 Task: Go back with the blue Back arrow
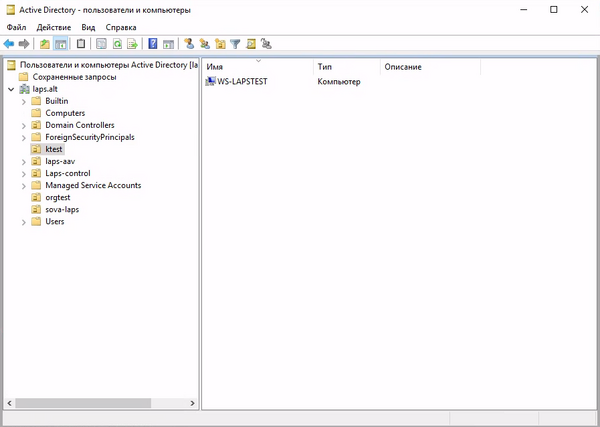coord(9,44)
